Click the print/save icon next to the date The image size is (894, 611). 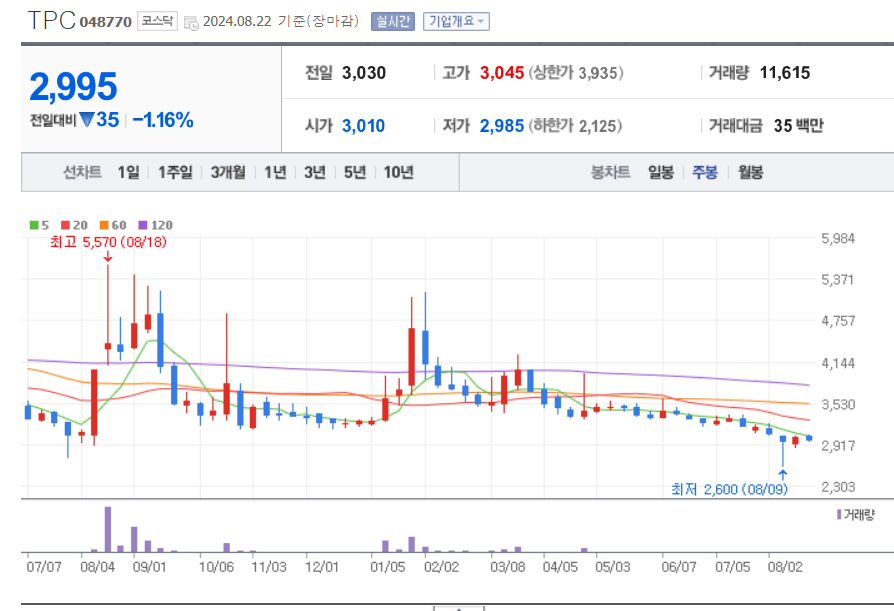(192, 21)
